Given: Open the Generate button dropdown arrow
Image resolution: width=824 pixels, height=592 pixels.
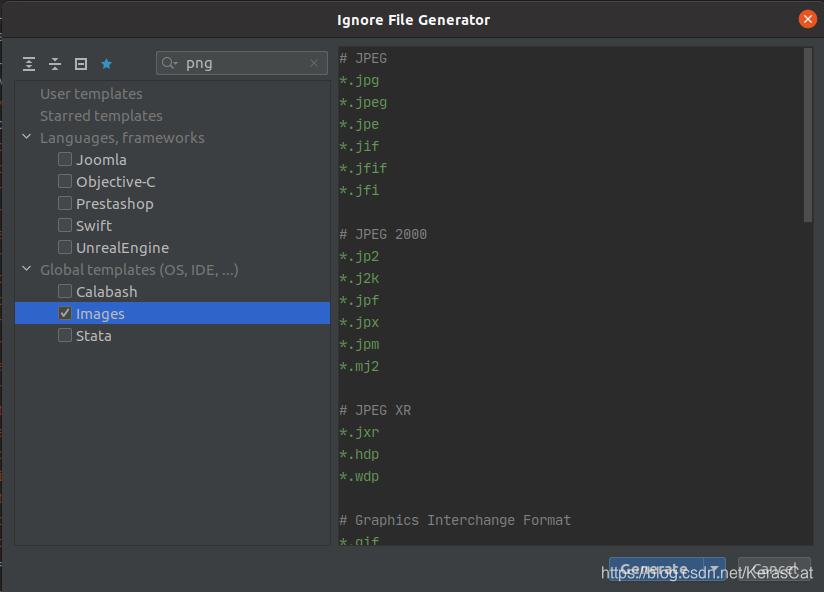Looking at the screenshot, I should [714, 569].
